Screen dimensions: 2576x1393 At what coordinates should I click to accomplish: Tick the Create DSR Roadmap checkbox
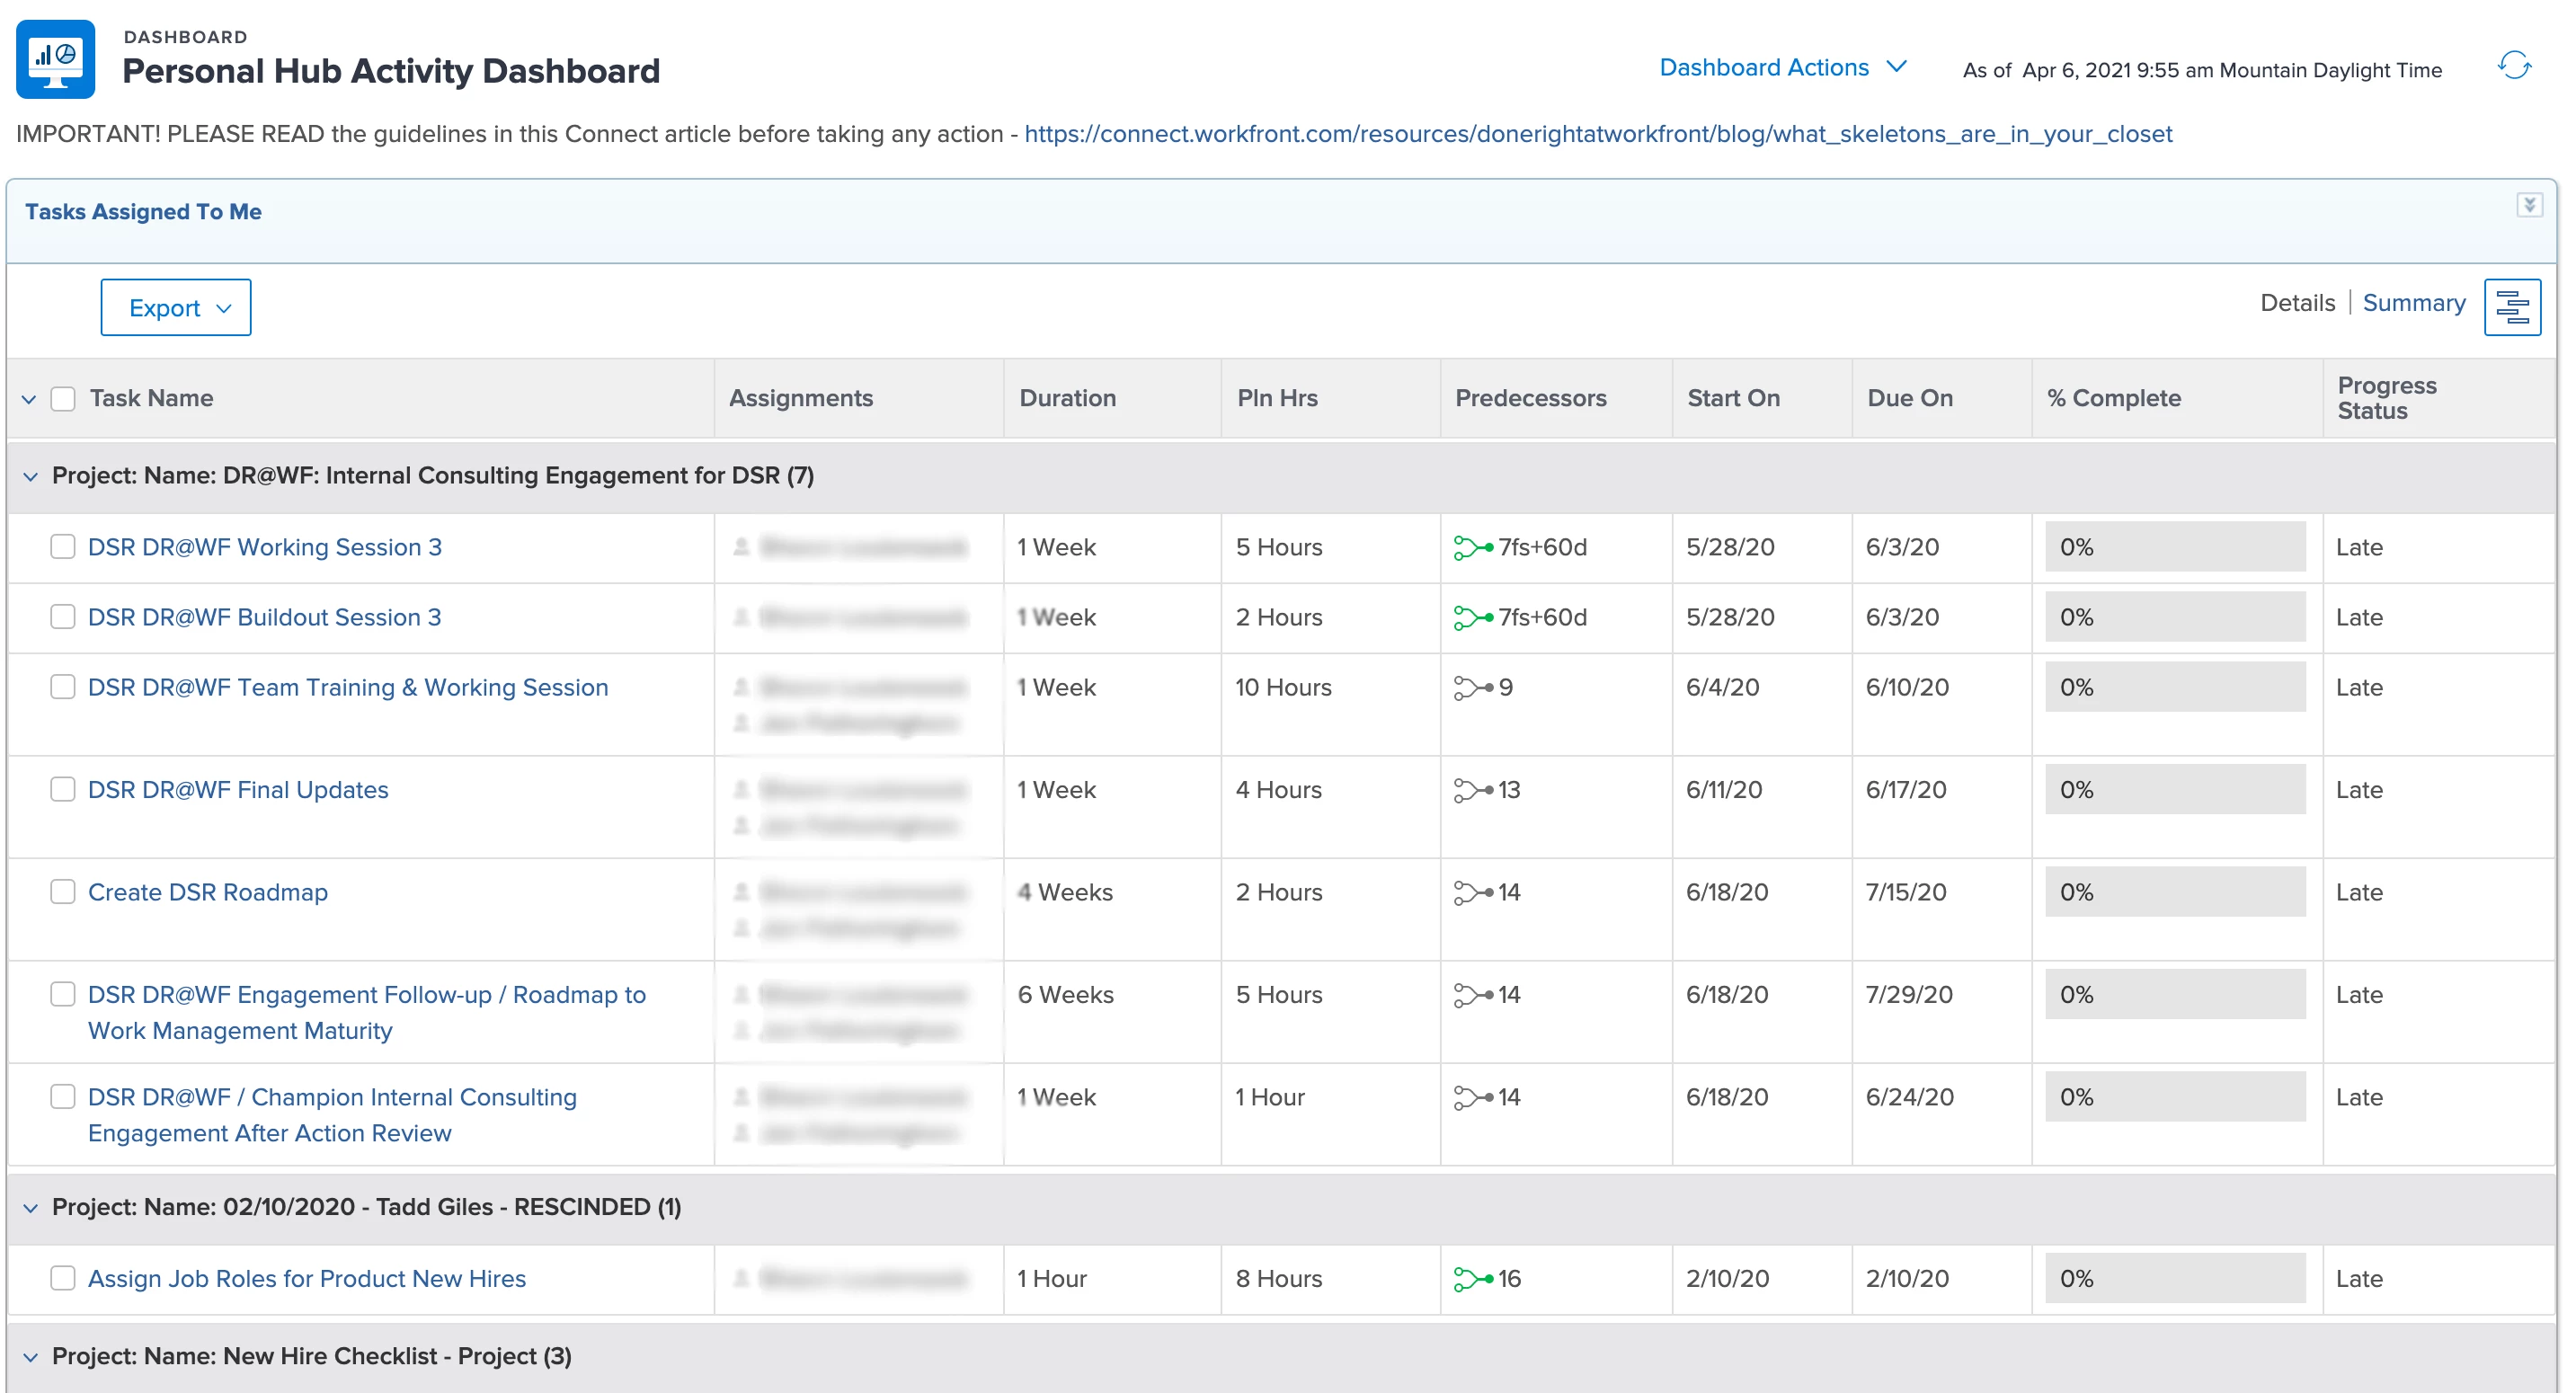[x=63, y=891]
